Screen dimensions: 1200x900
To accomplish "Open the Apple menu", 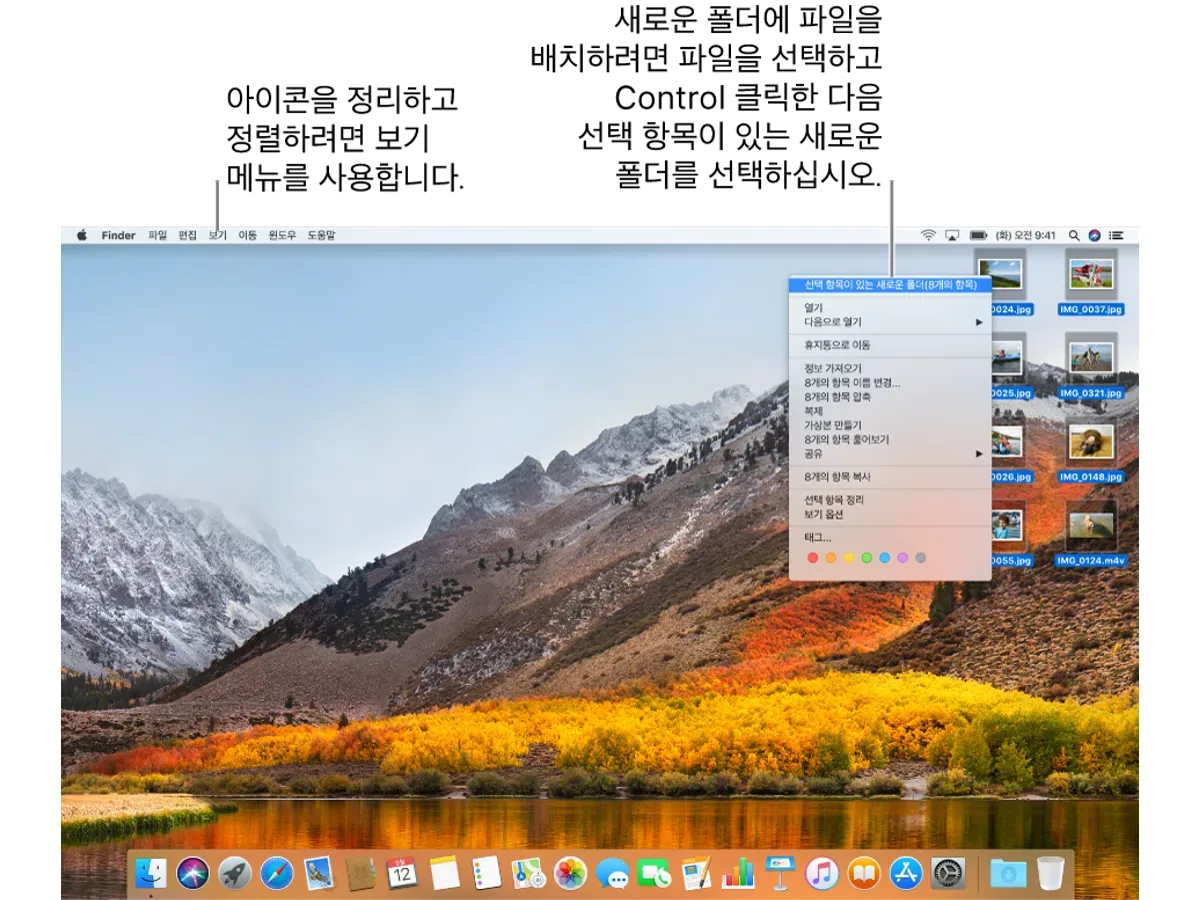I will [x=82, y=235].
